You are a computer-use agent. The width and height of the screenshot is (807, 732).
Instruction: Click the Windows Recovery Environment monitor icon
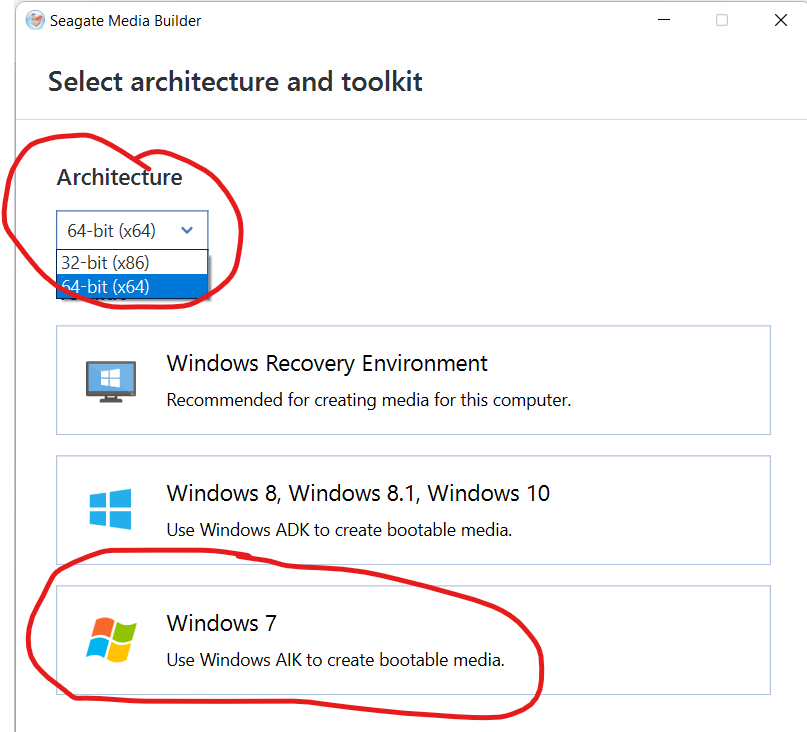[x=111, y=381]
